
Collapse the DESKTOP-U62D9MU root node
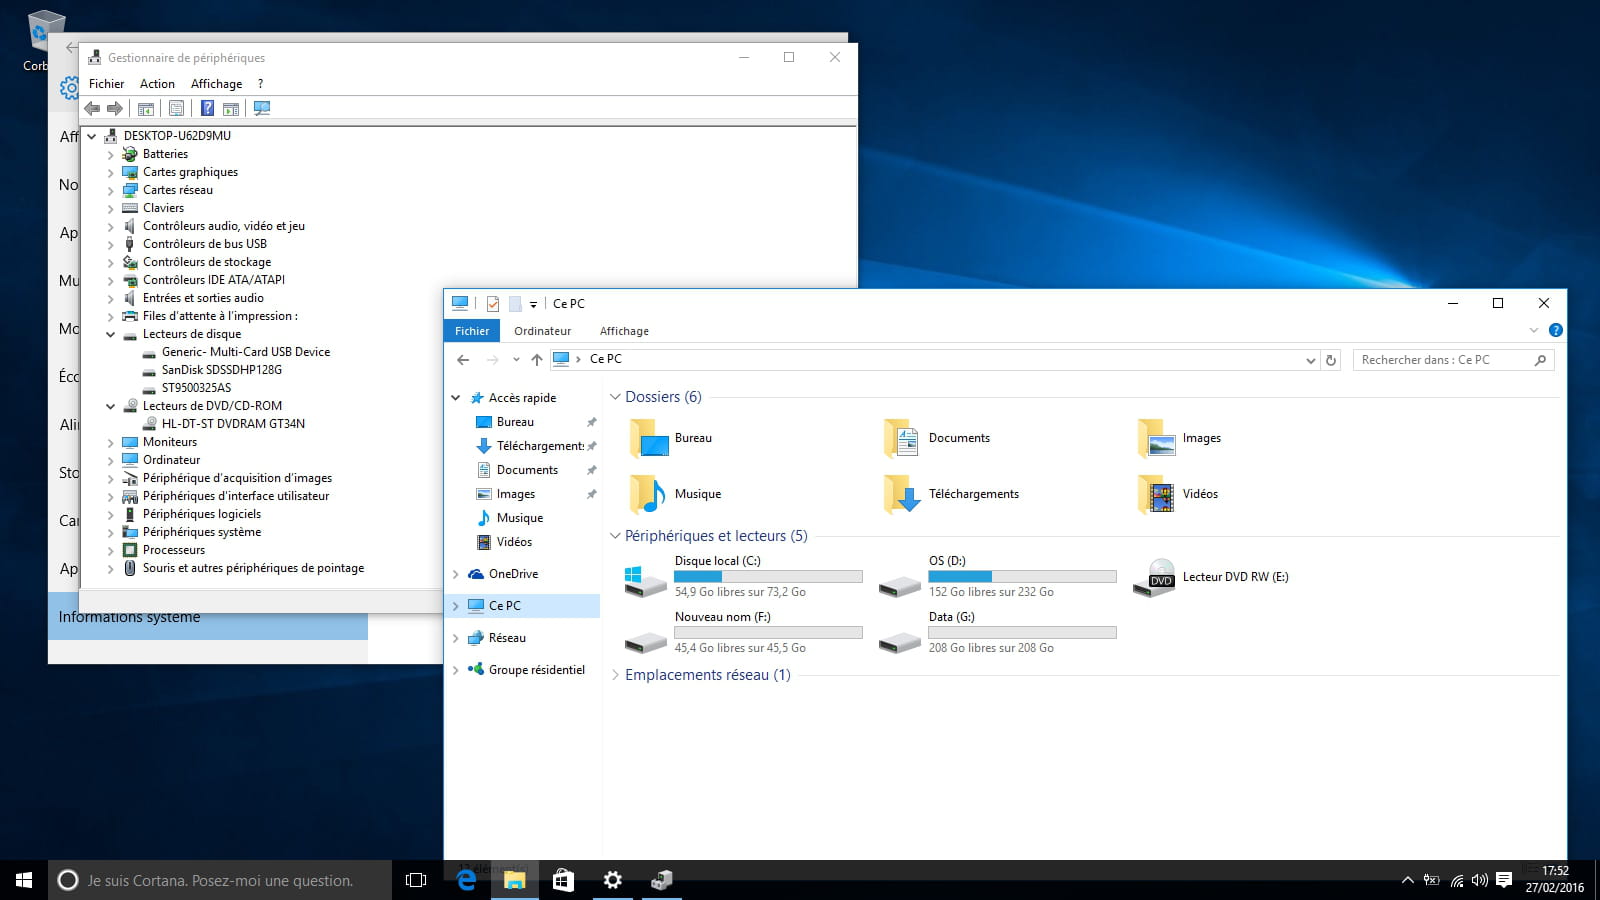(x=91, y=137)
